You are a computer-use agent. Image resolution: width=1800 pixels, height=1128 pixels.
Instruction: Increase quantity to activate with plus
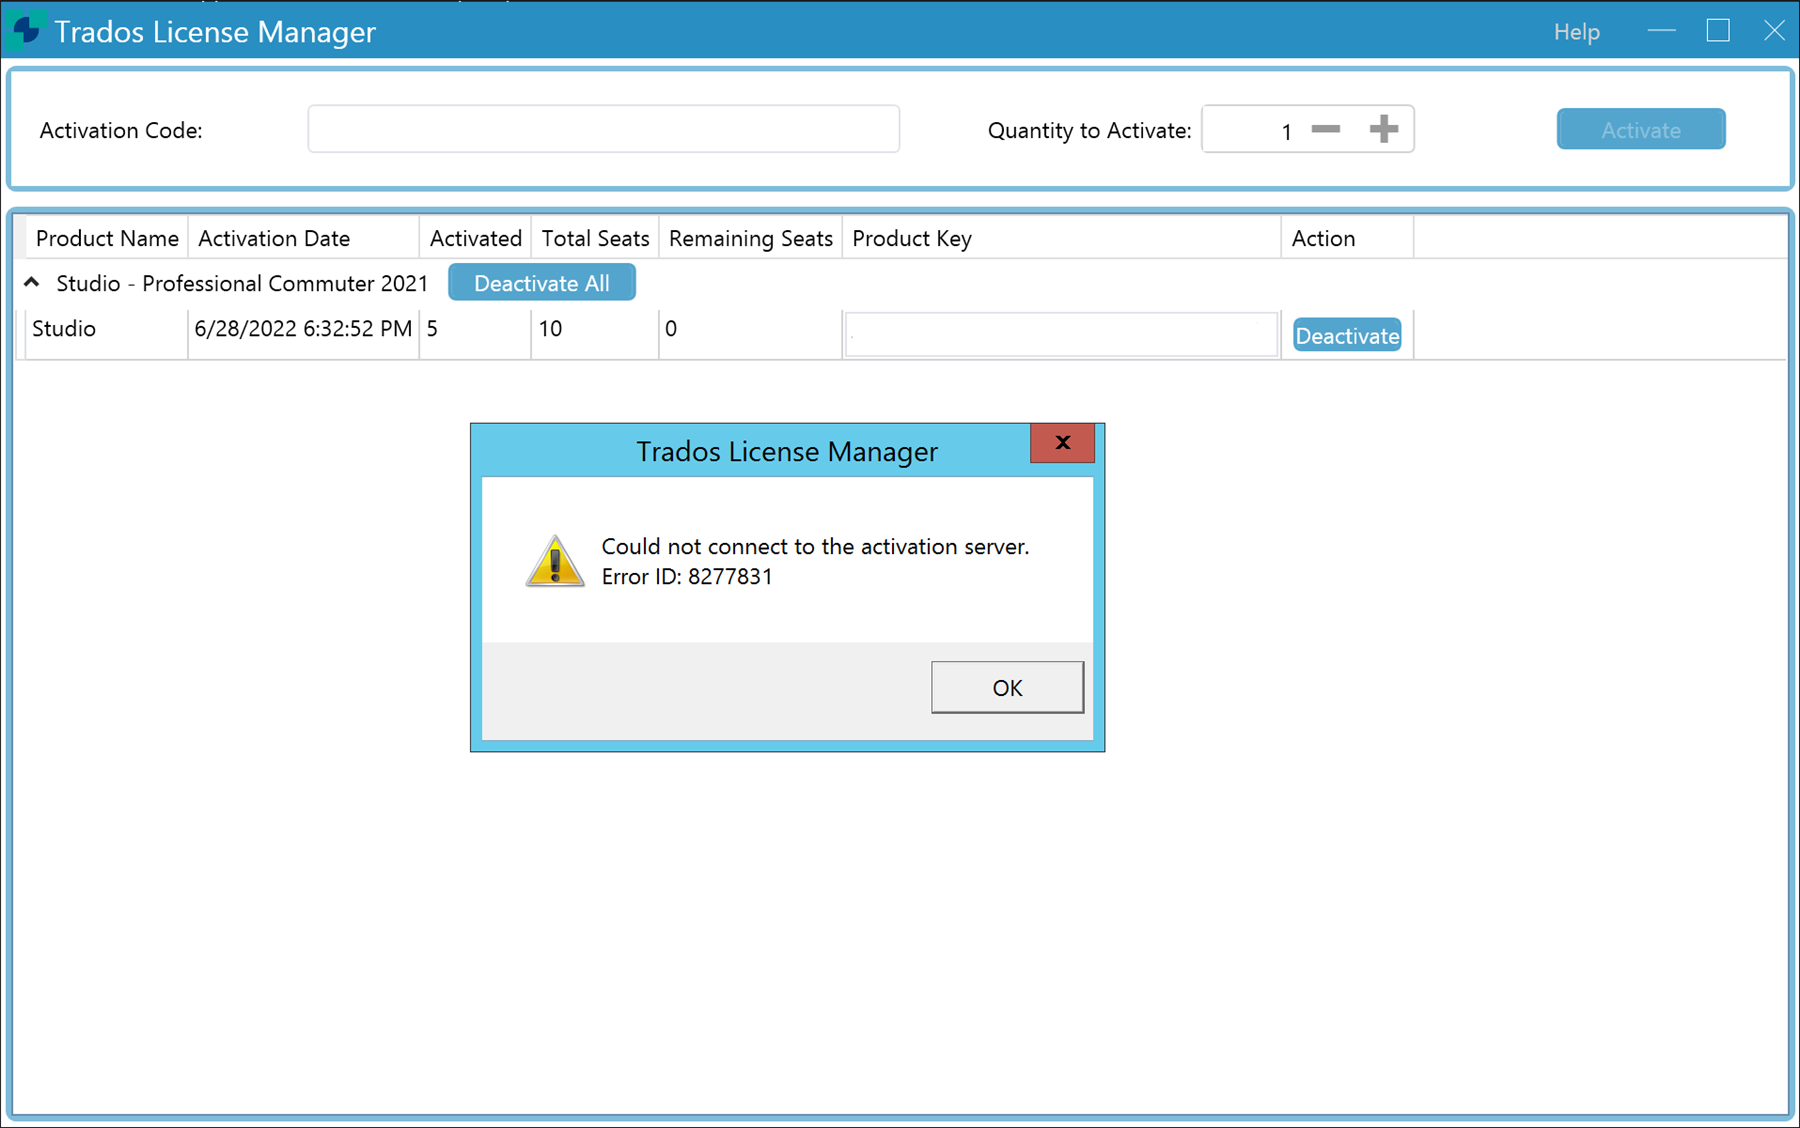click(x=1384, y=129)
